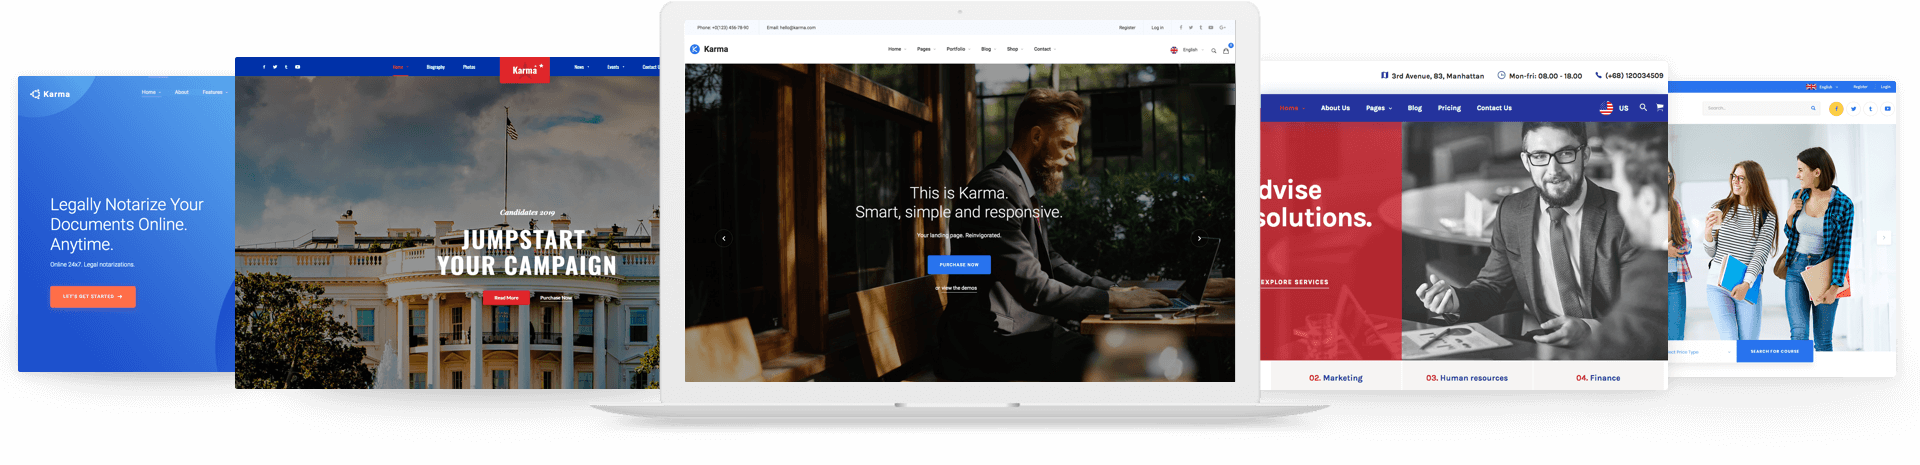This screenshot has width=1920, height=465.
Task: Click Purchase Now link on campaign site
Action: (x=556, y=298)
